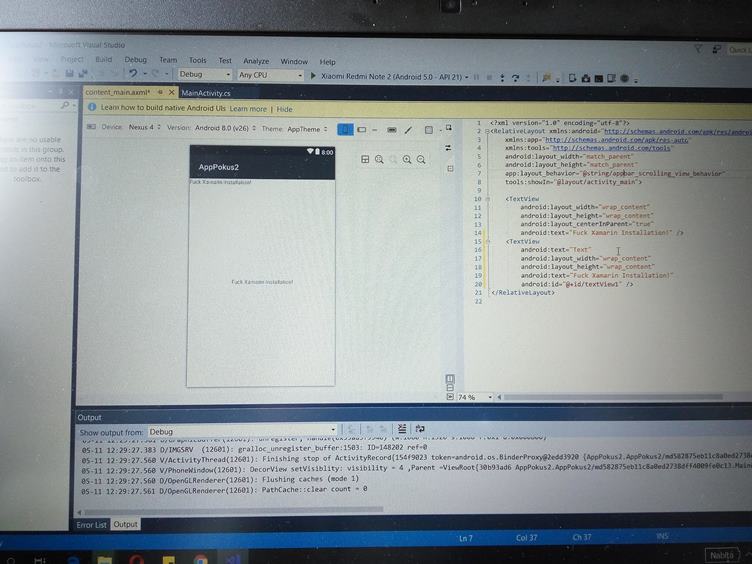This screenshot has height=564, width=752.
Task: Open the Window menu
Action: (x=294, y=61)
